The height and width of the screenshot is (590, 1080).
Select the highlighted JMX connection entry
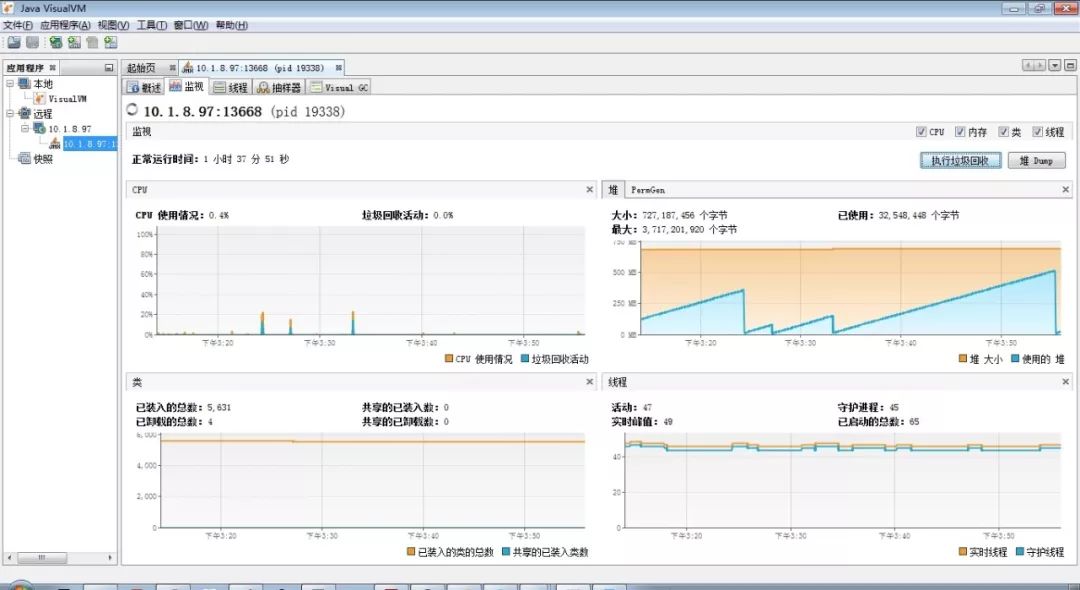pyautogui.click(x=90, y=144)
